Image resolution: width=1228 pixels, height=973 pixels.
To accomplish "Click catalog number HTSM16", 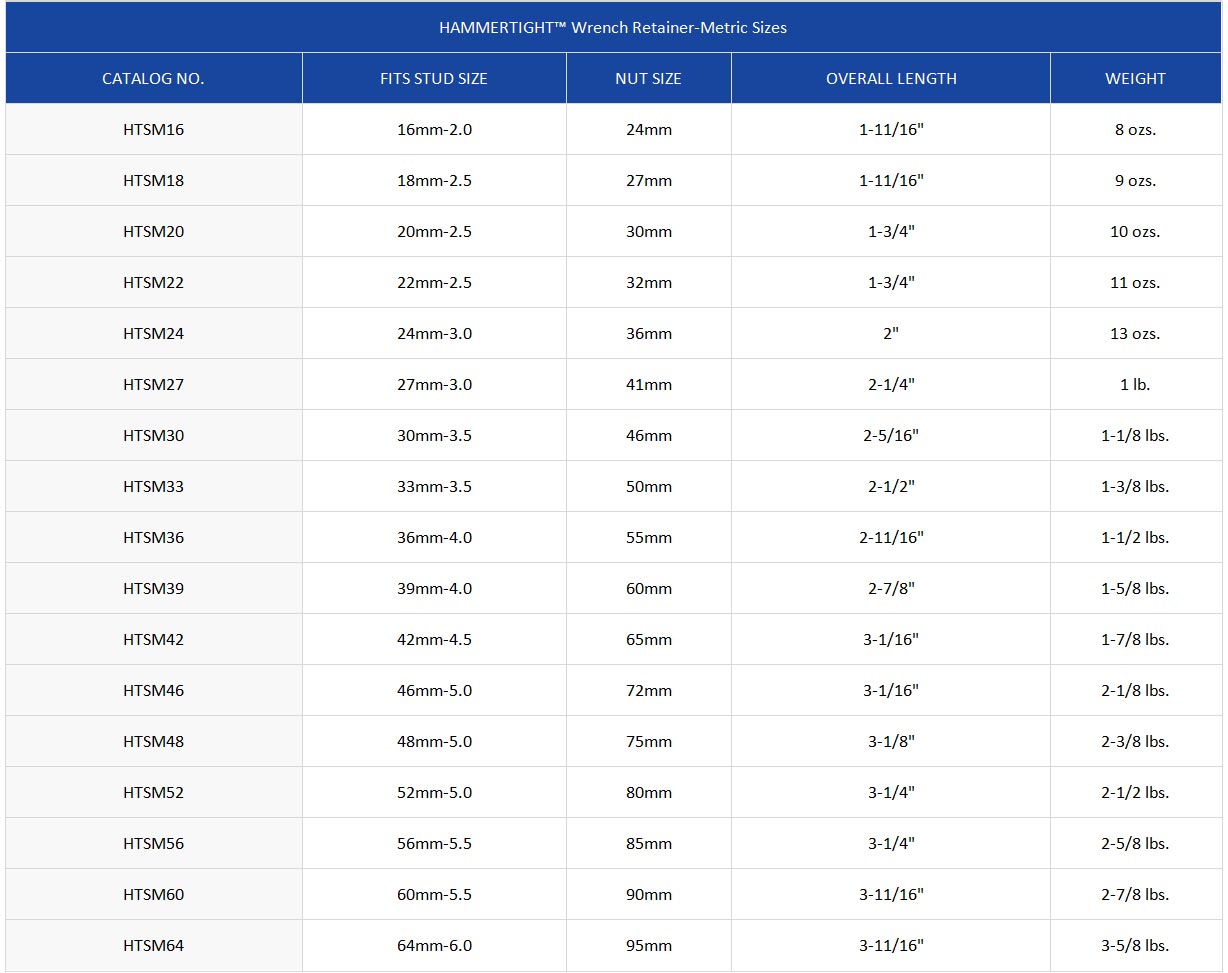I will point(154,130).
